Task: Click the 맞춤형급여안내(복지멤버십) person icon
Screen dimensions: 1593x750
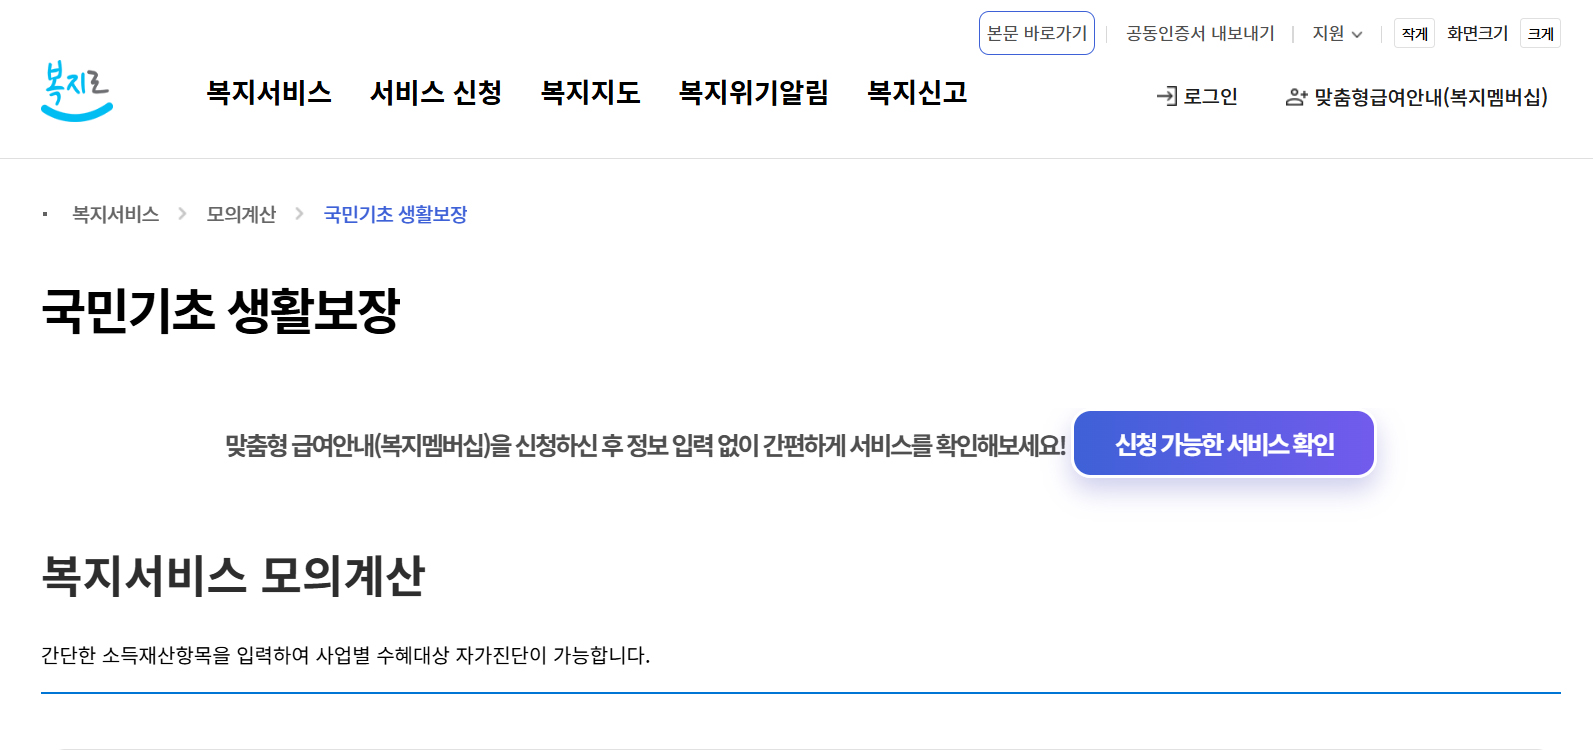Action: 1296,97
